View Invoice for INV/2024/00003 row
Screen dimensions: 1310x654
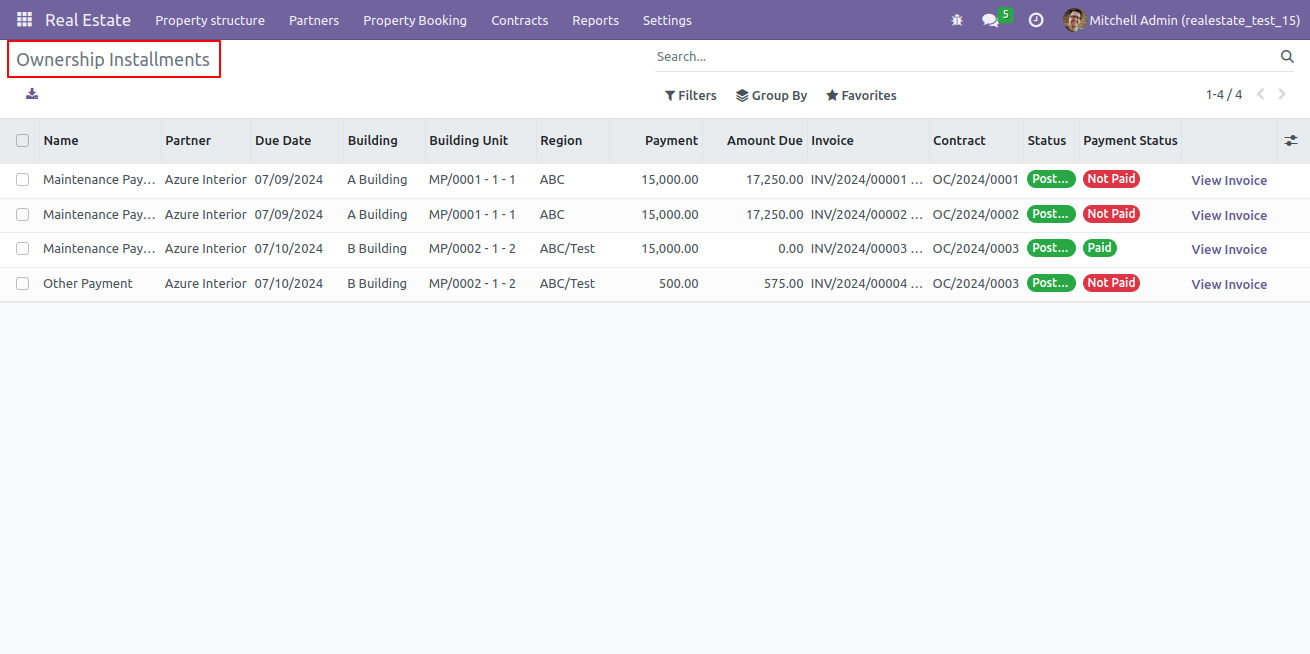(x=1229, y=250)
